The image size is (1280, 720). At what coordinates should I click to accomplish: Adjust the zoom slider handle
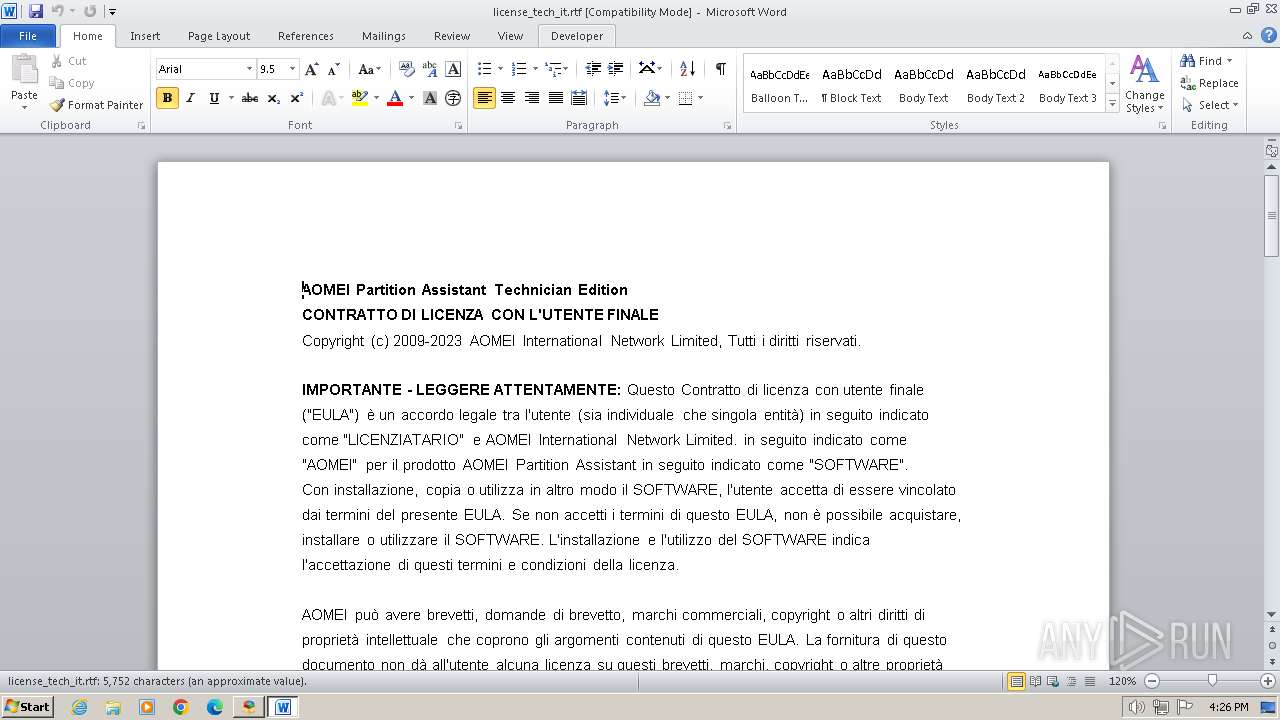[1212, 681]
